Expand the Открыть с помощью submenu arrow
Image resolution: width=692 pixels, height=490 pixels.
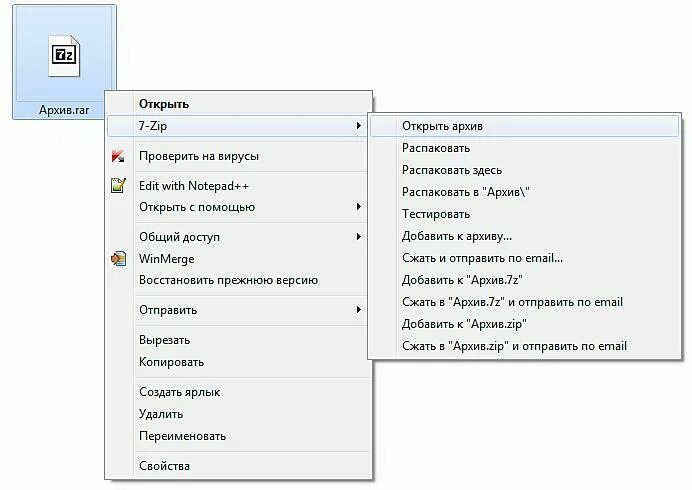(x=358, y=207)
